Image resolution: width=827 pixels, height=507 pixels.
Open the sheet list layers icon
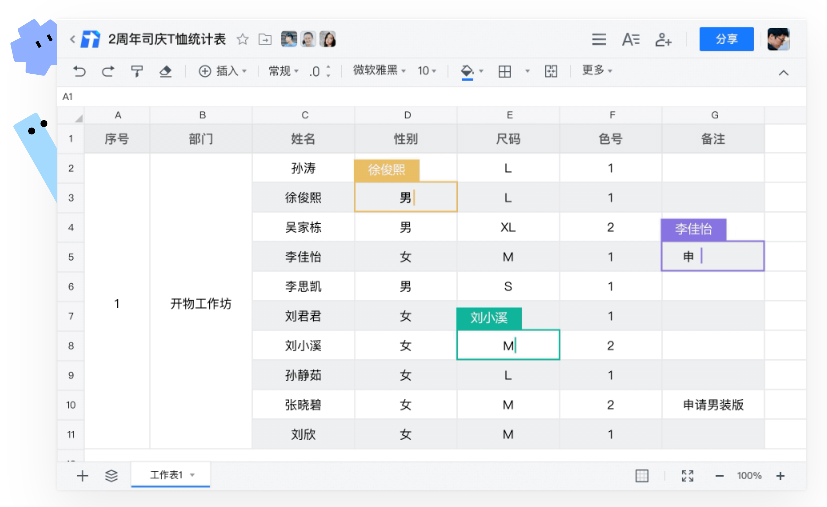(111, 476)
